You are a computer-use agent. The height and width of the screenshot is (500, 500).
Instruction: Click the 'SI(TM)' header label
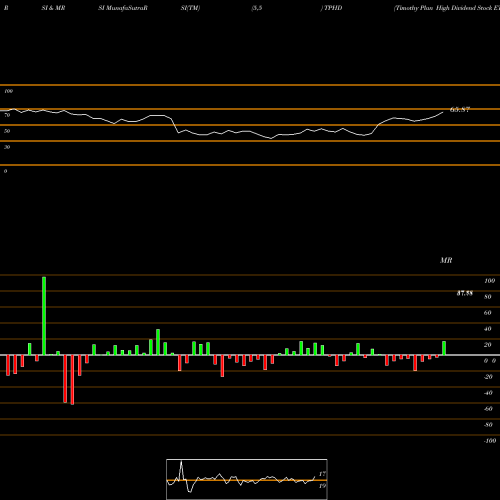[190, 8]
